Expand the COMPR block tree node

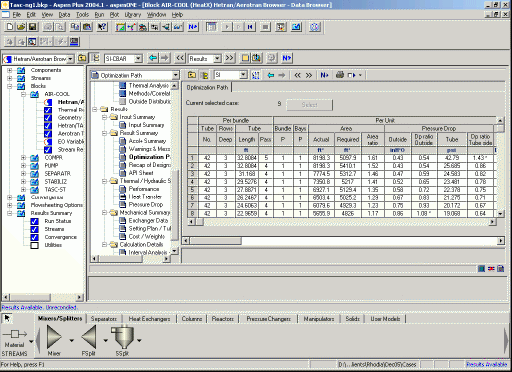[x=23, y=158]
